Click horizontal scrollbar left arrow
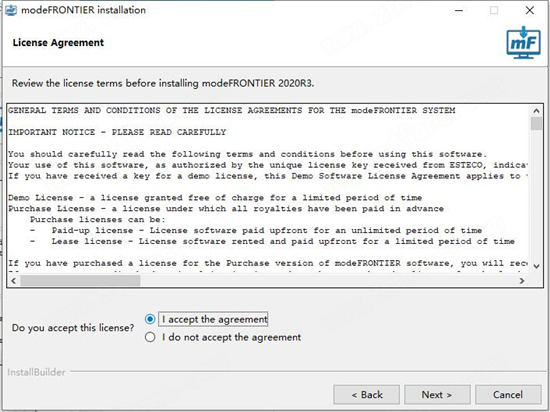 click(x=14, y=281)
